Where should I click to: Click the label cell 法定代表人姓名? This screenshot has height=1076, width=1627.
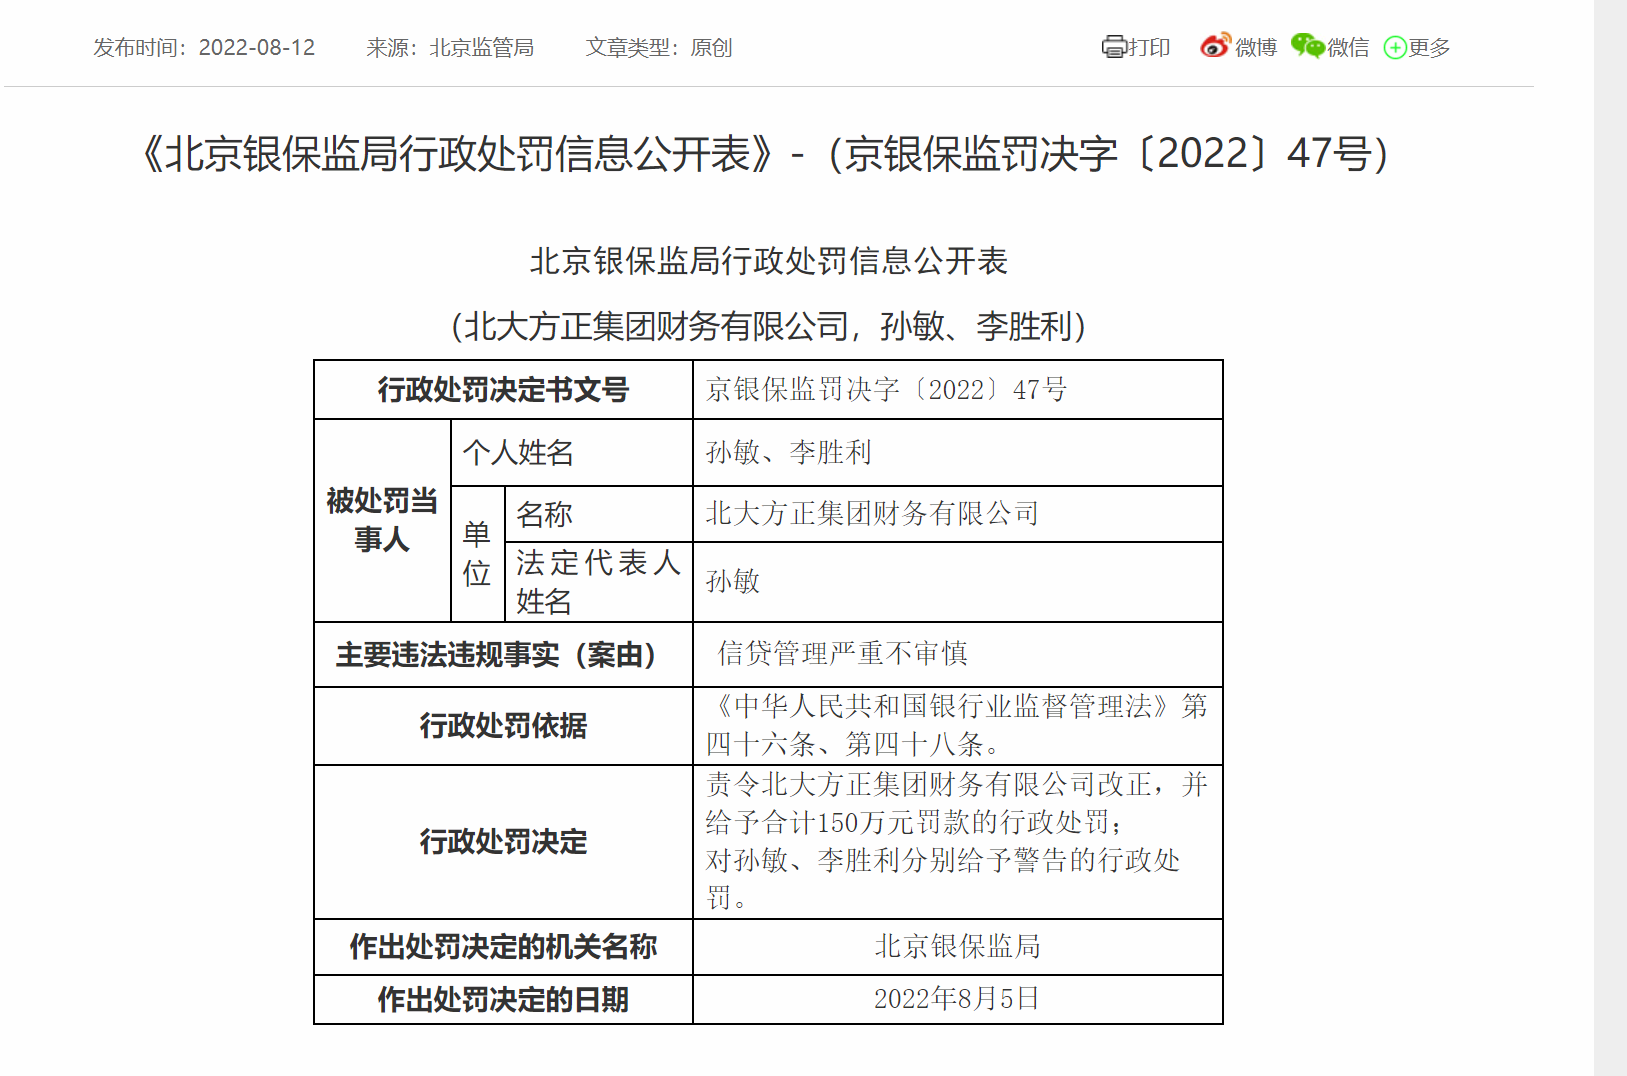coord(599,582)
